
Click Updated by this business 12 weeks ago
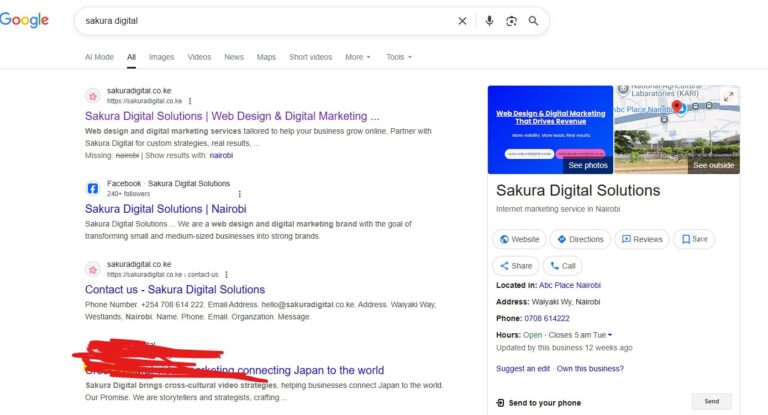(x=564, y=348)
